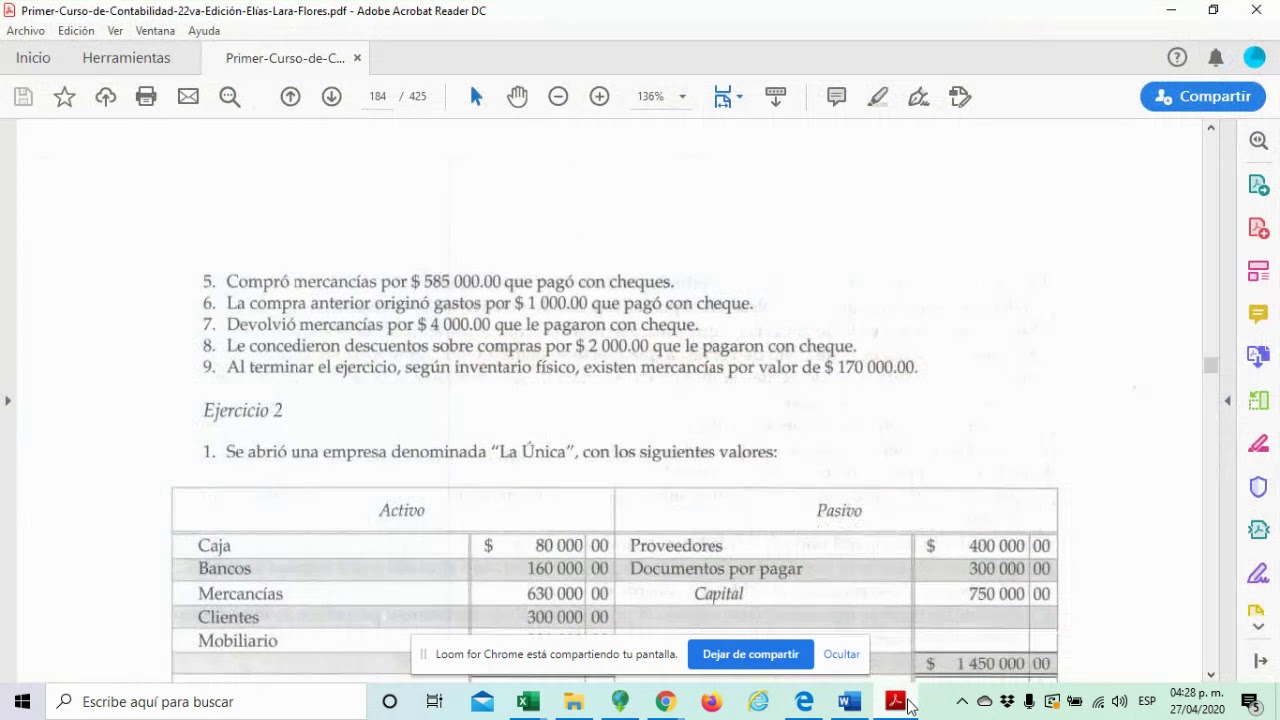Click the scroll down arrow of the document

point(1211,675)
